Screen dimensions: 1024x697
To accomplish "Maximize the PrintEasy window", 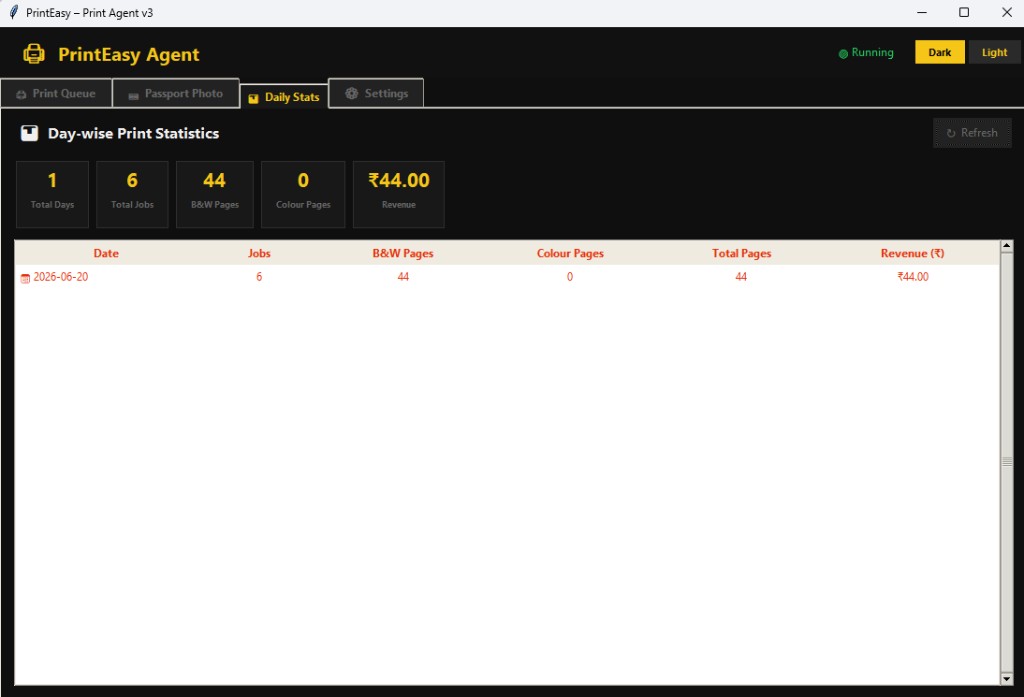I will click(963, 12).
